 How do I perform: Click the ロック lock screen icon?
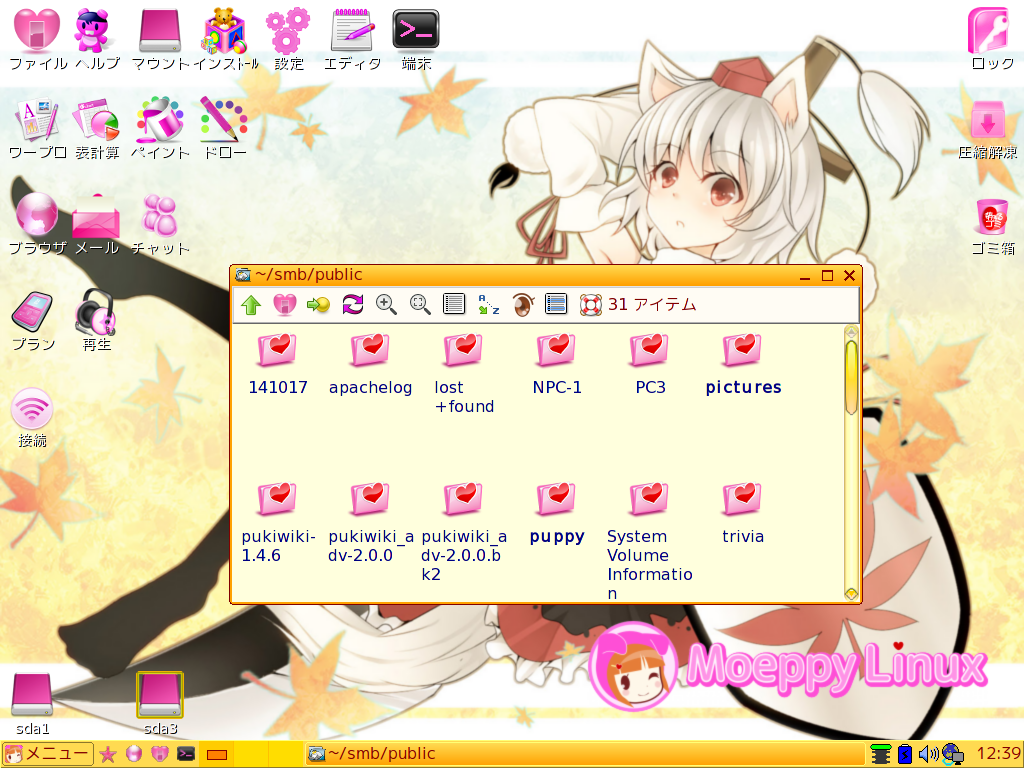[991, 39]
